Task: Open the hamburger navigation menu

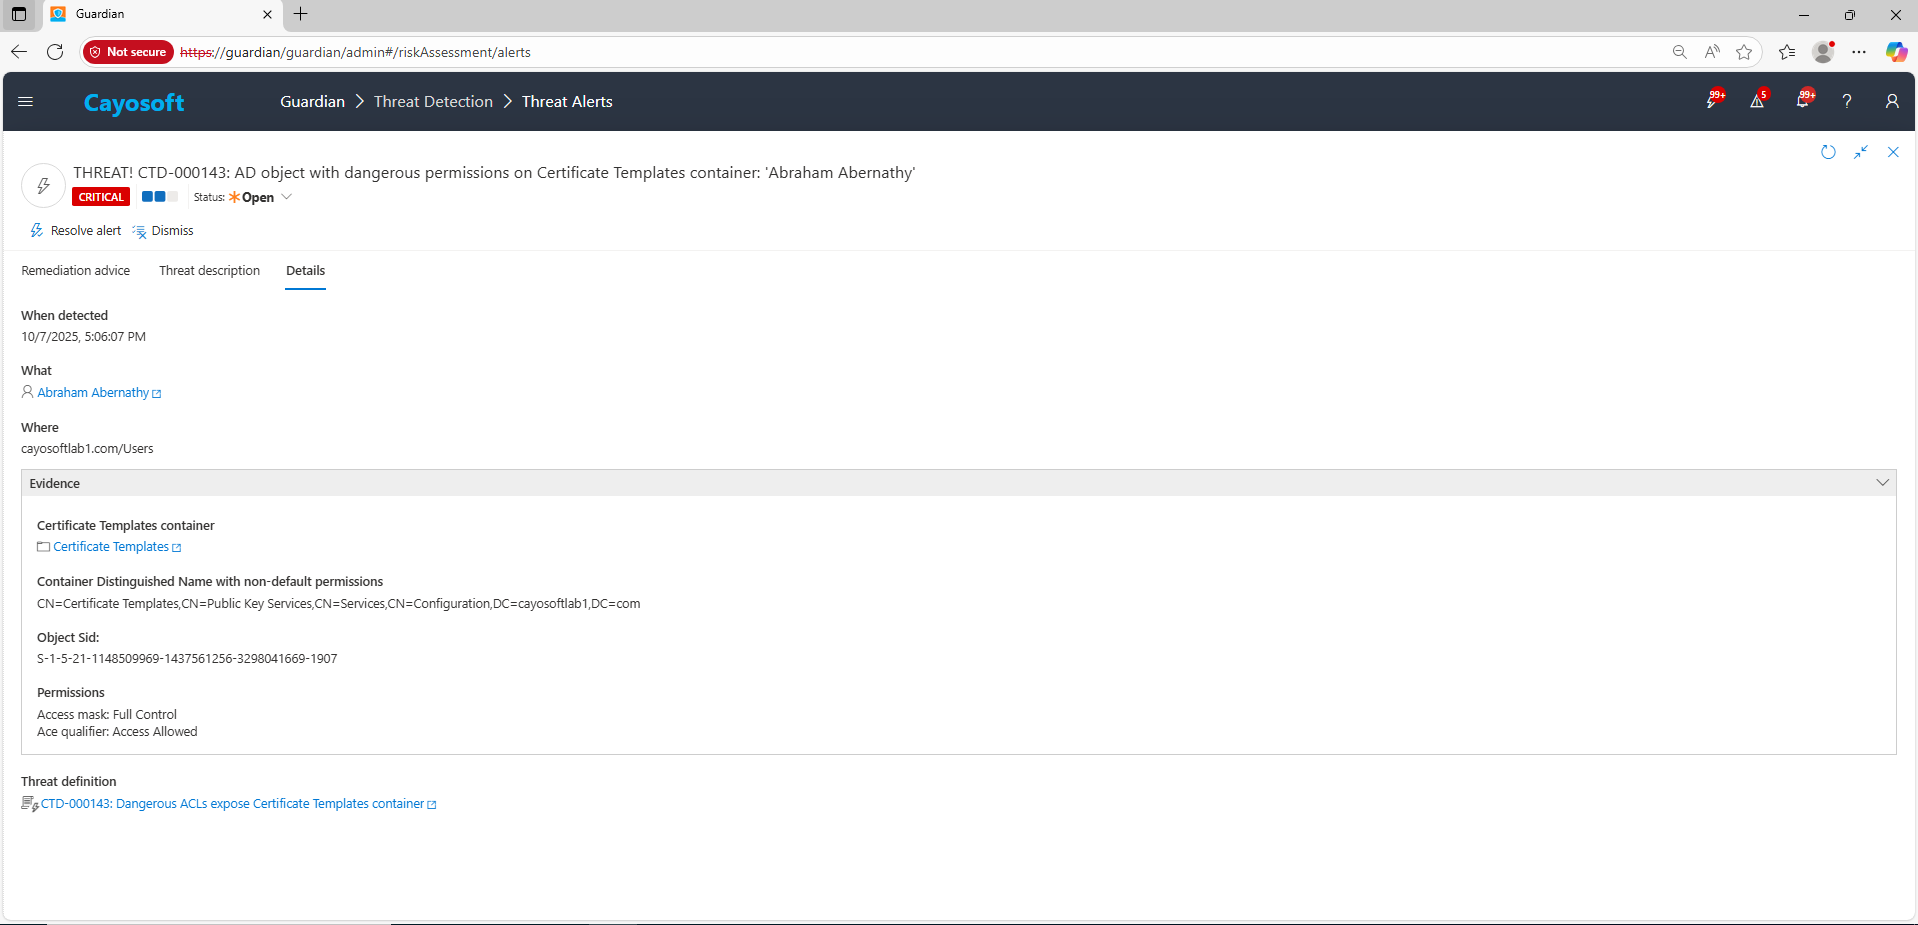Action: (x=26, y=101)
